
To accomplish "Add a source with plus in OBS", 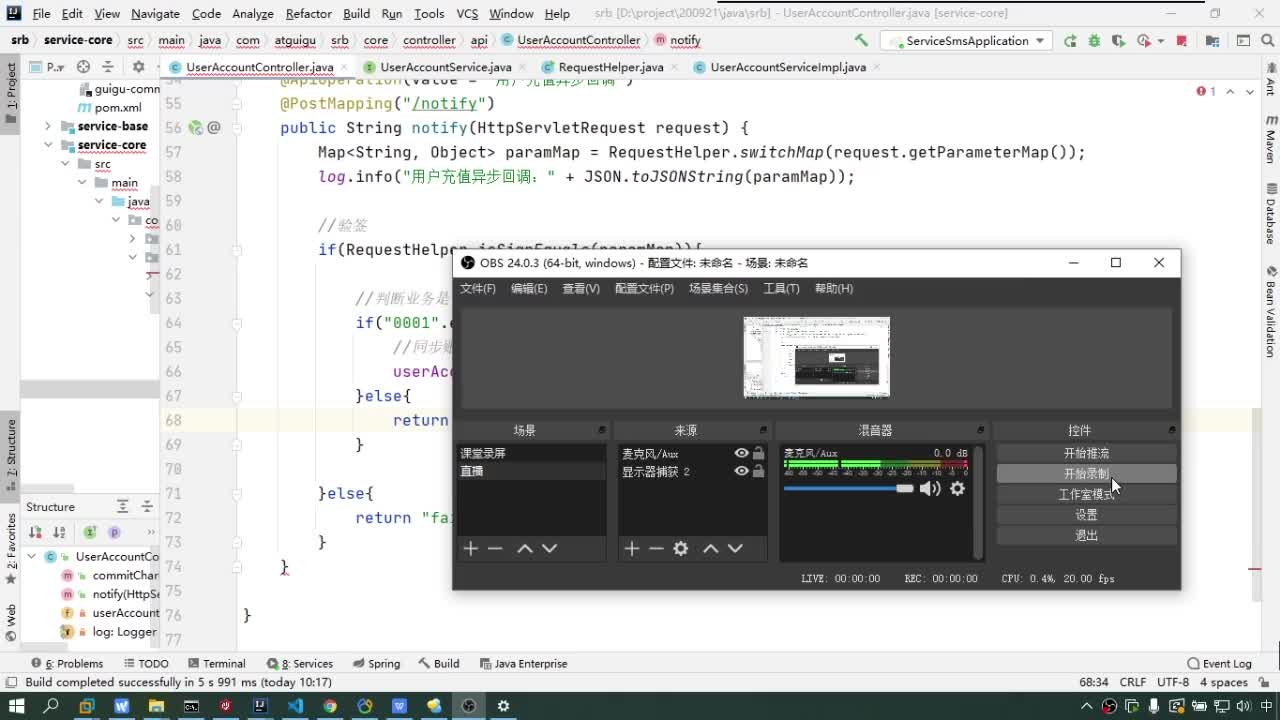I will (631, 548).
